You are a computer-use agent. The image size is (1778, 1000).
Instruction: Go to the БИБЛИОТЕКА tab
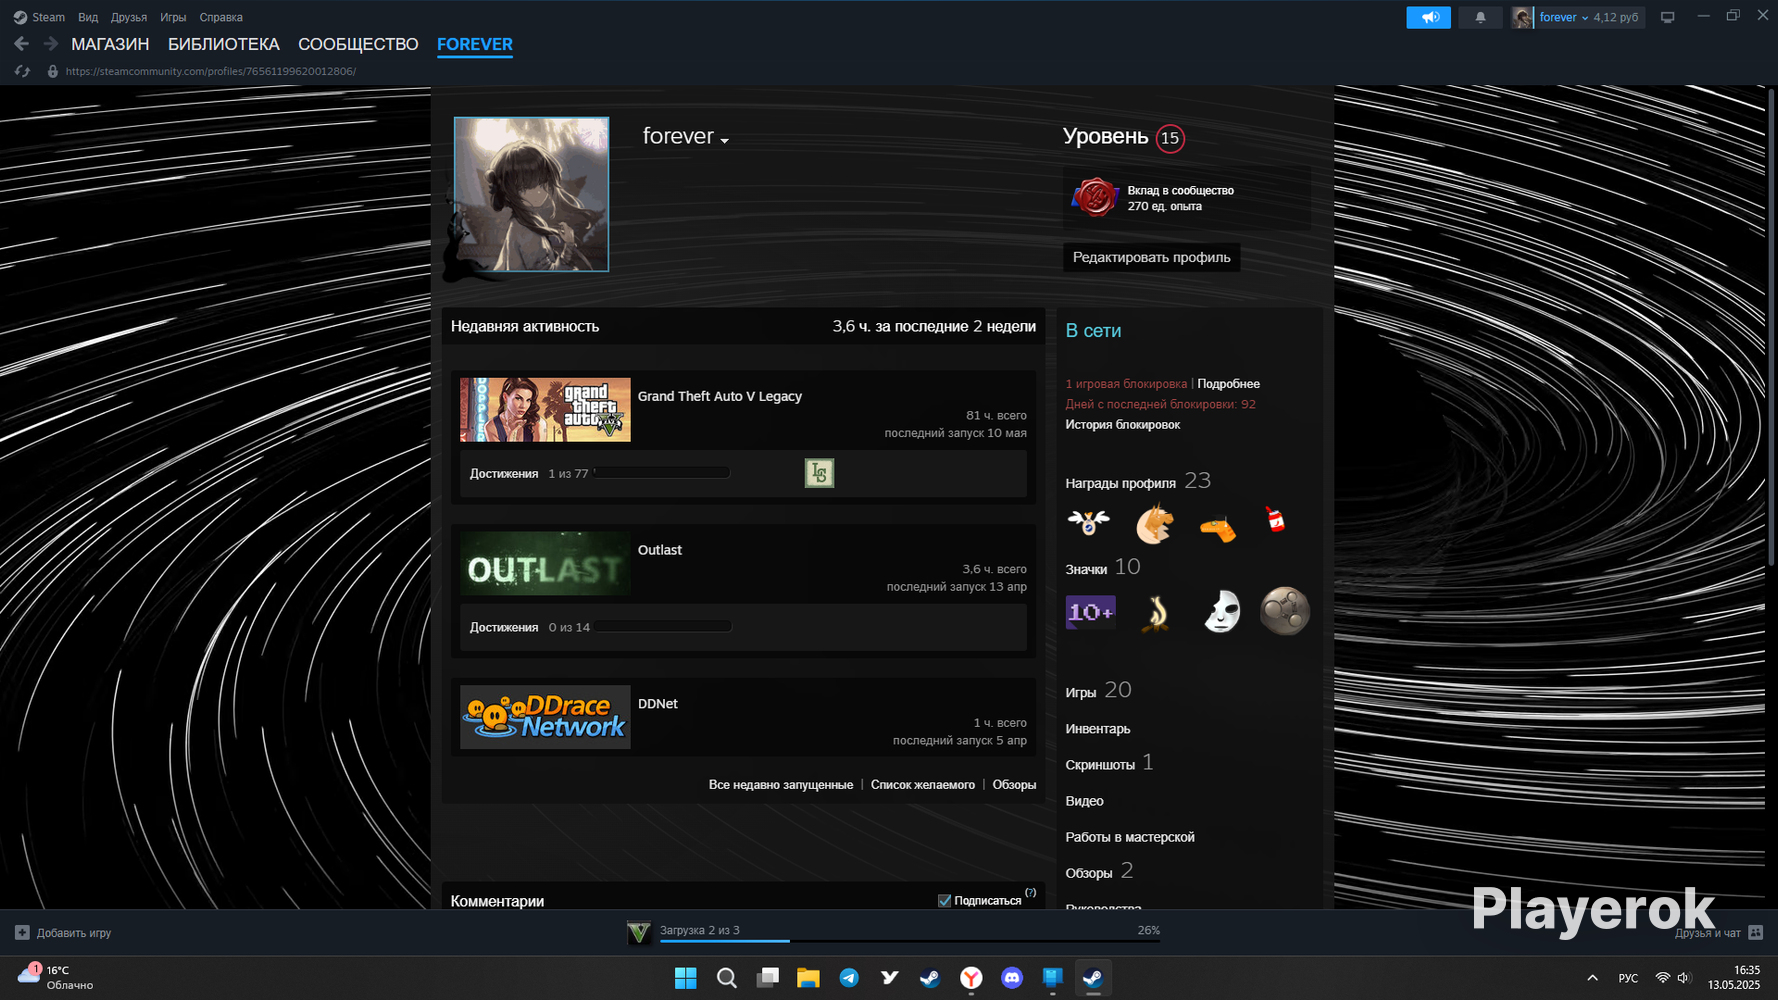click(x=224, y=44)
